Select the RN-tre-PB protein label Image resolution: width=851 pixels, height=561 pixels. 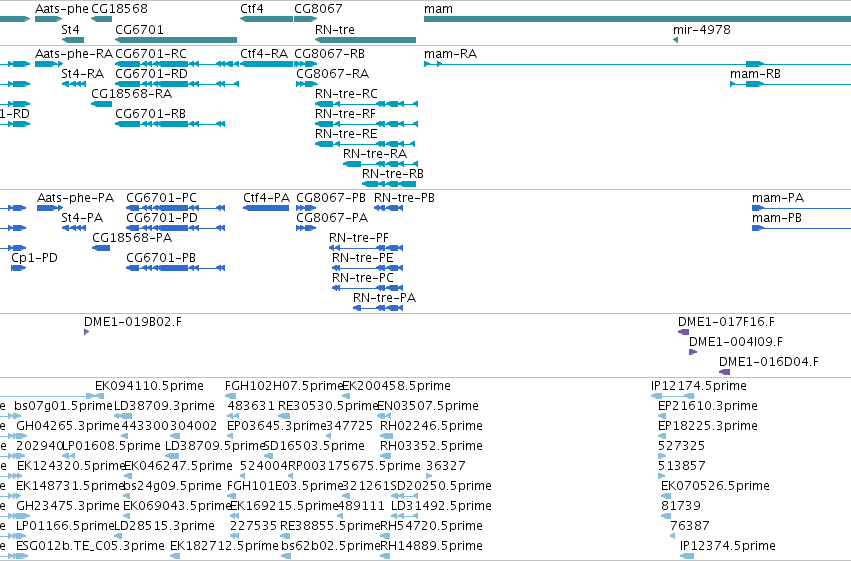404,198
